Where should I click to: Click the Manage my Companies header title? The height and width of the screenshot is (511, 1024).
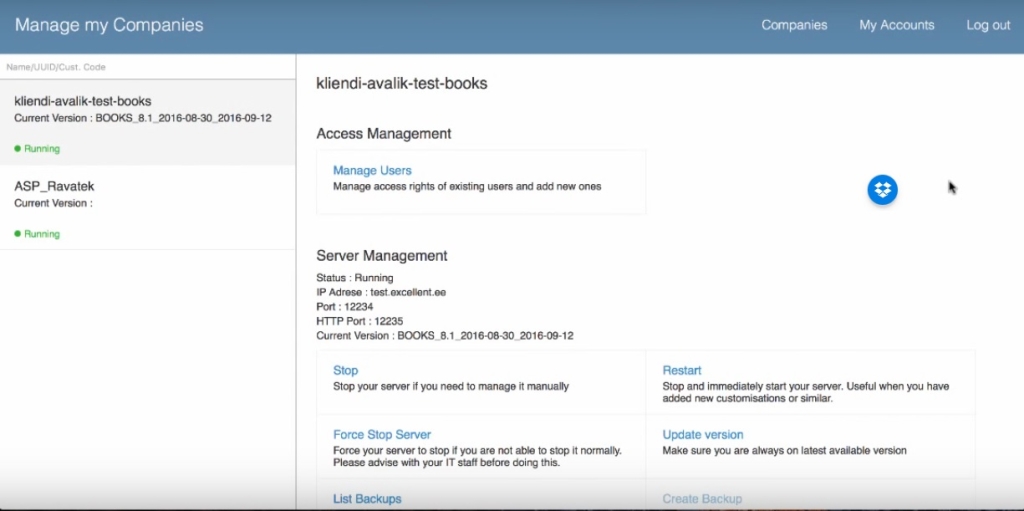tap(109, 25)
